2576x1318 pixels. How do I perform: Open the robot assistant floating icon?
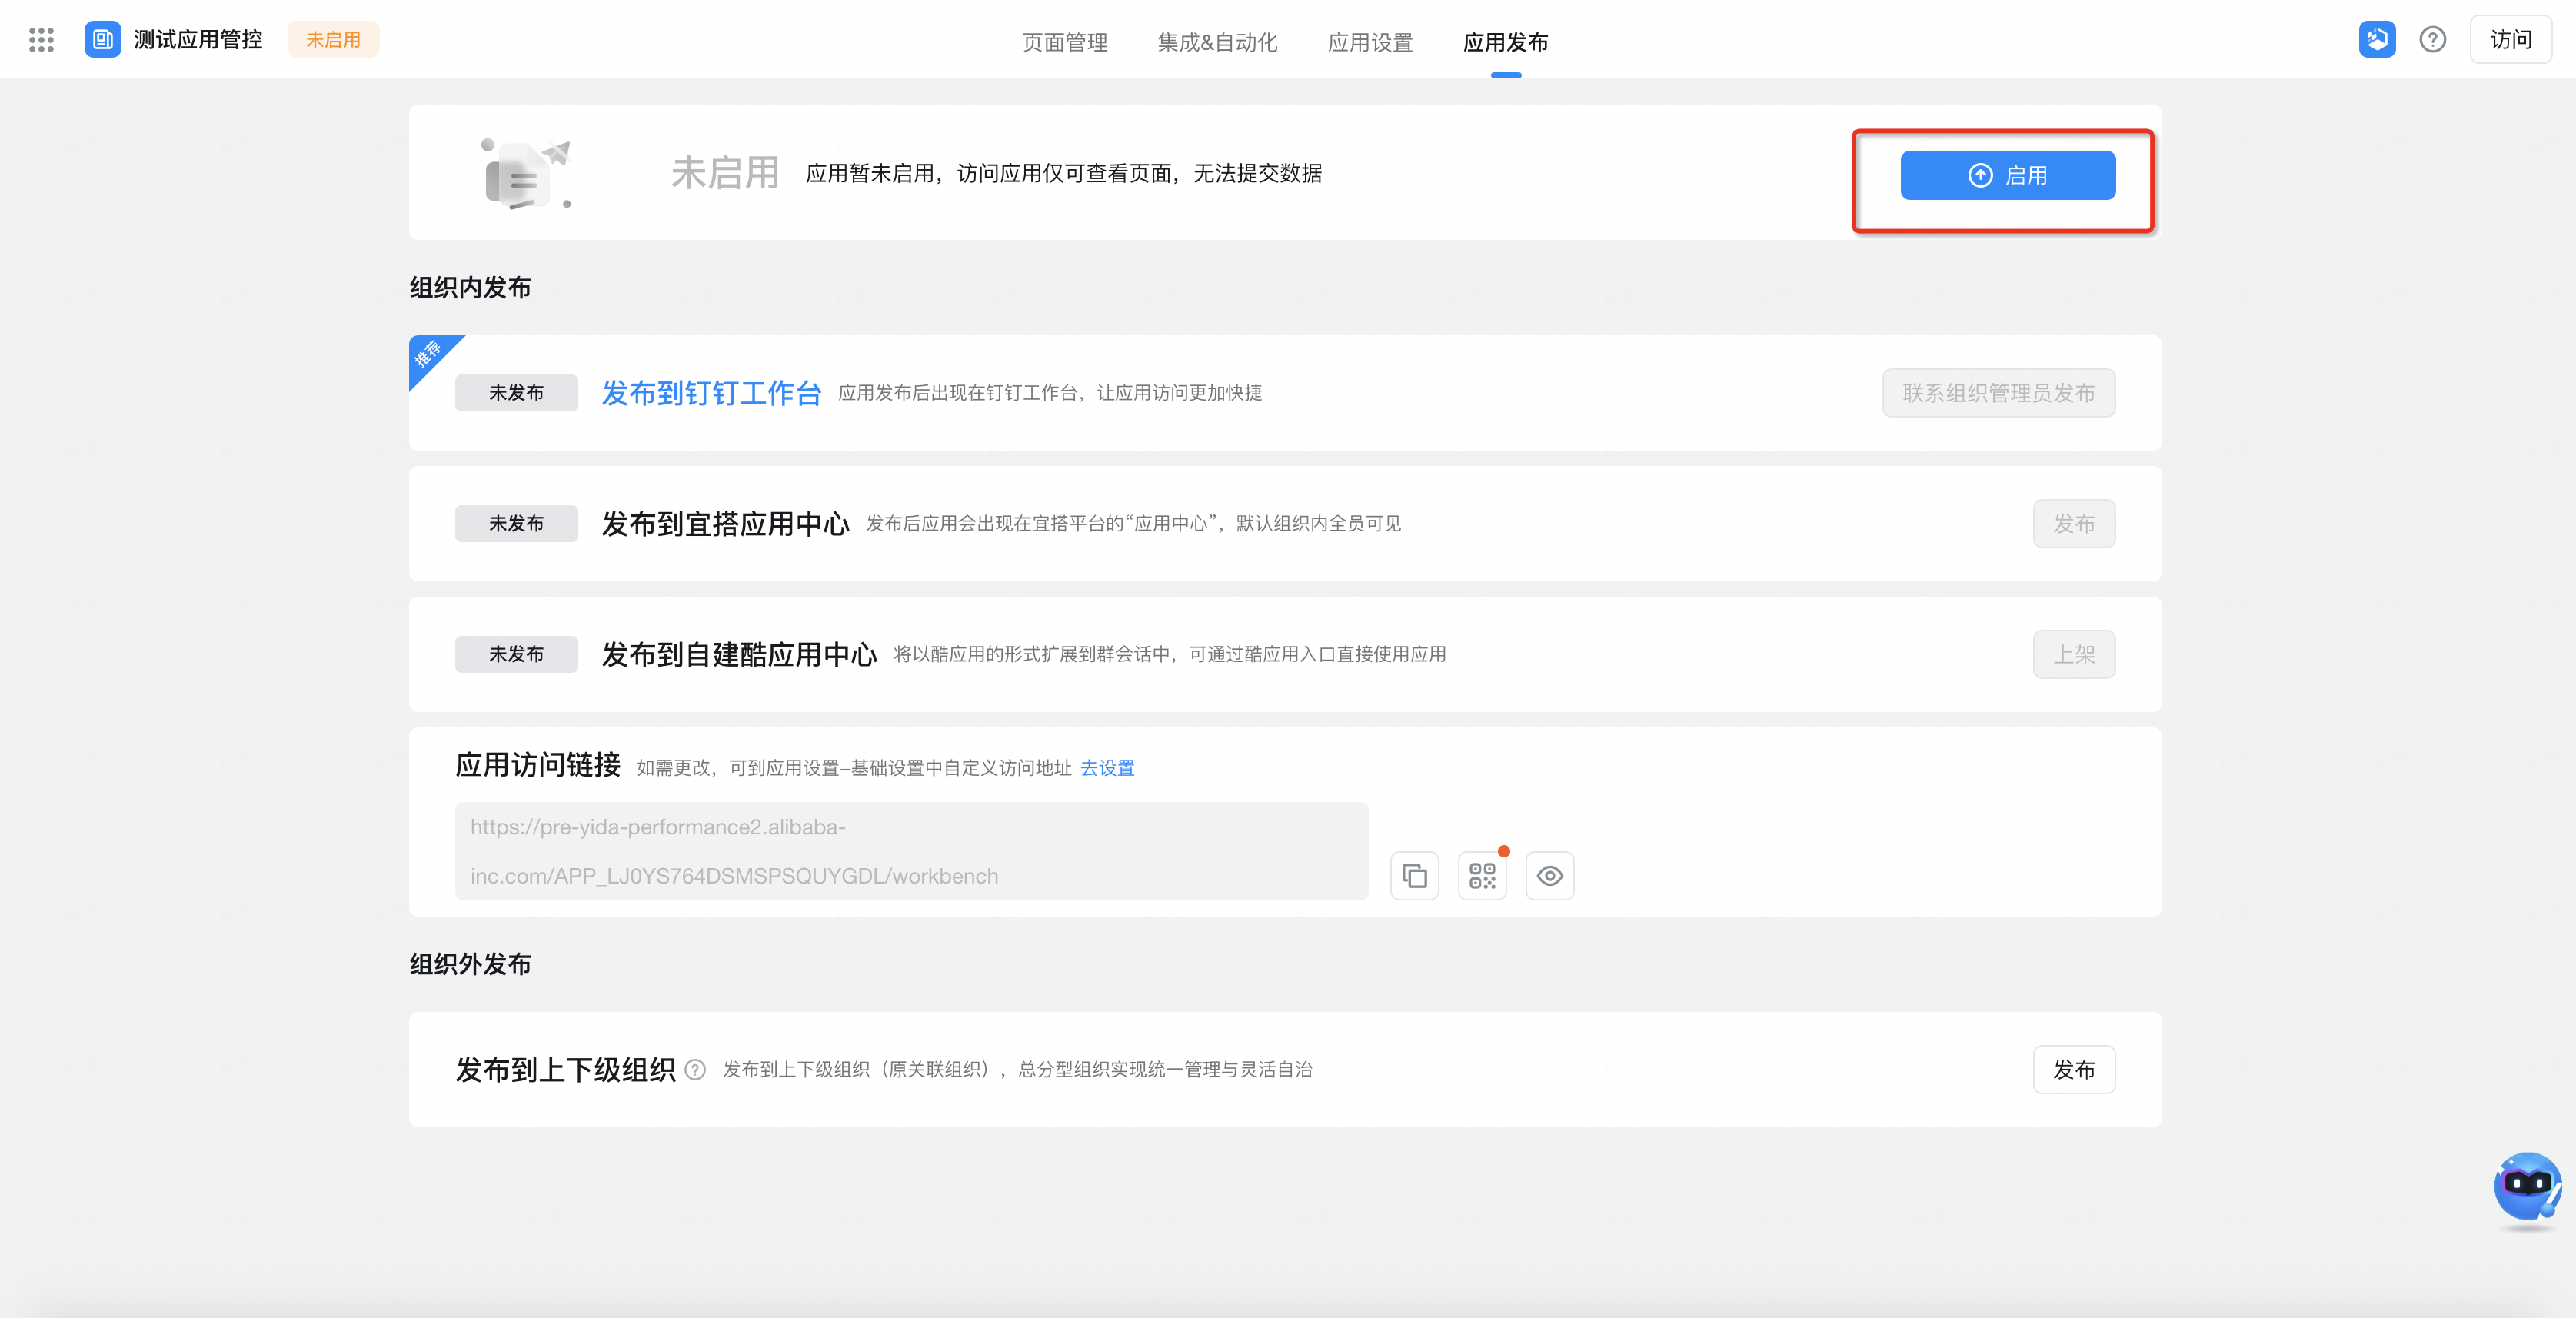tap(2528, 1188)
